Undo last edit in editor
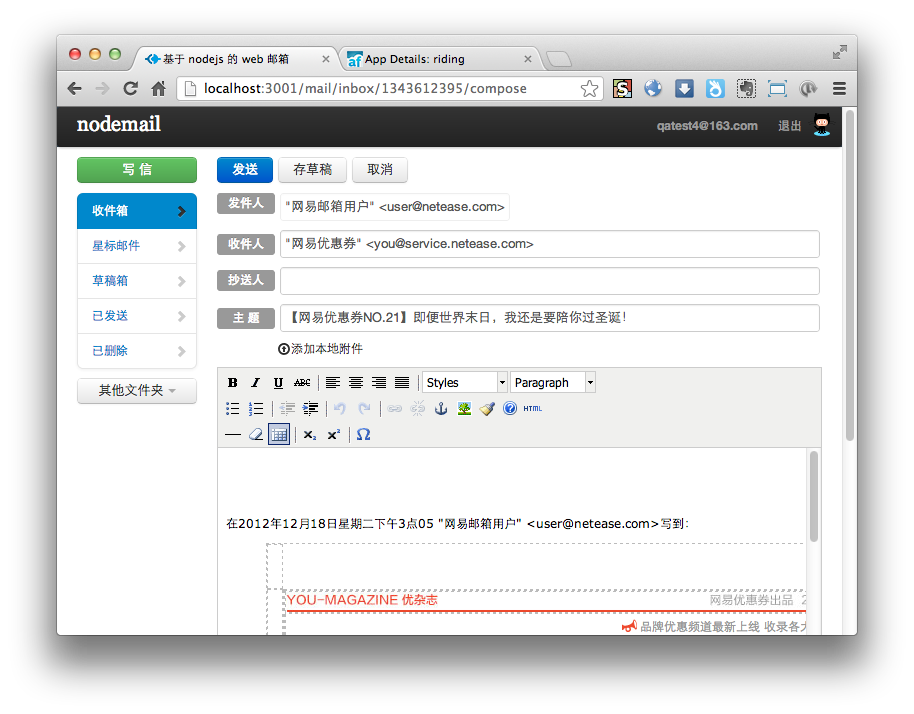The height and width of the screenshot is (714, 914). [x=340, y=409]
